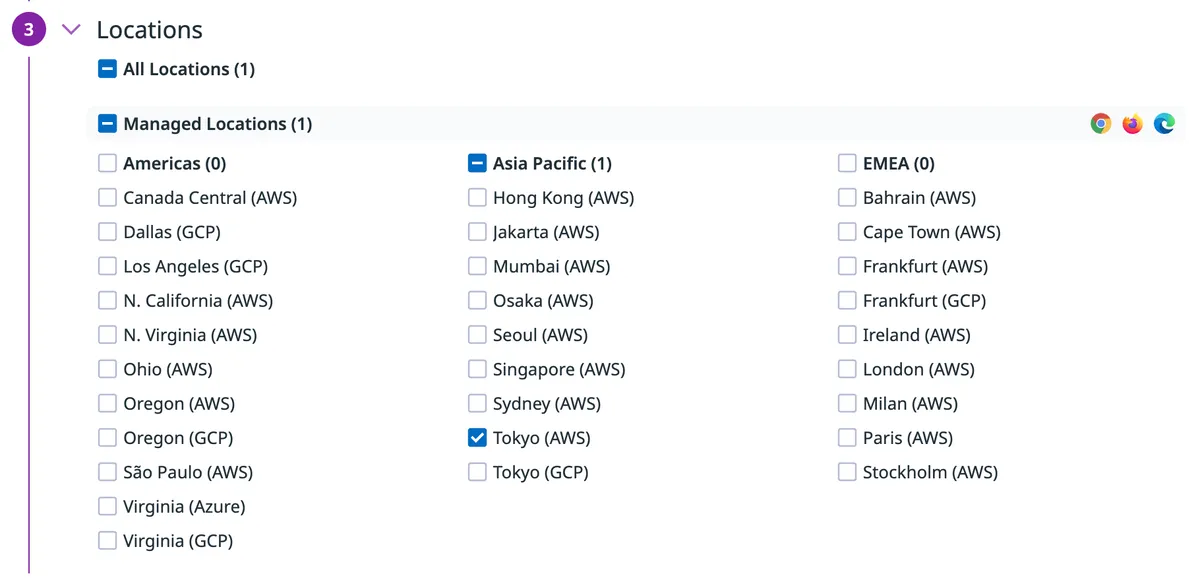Check the Frankfurt (AWS) checkbox
This screenshot has width=1200, height=578.
coord(847,267)
